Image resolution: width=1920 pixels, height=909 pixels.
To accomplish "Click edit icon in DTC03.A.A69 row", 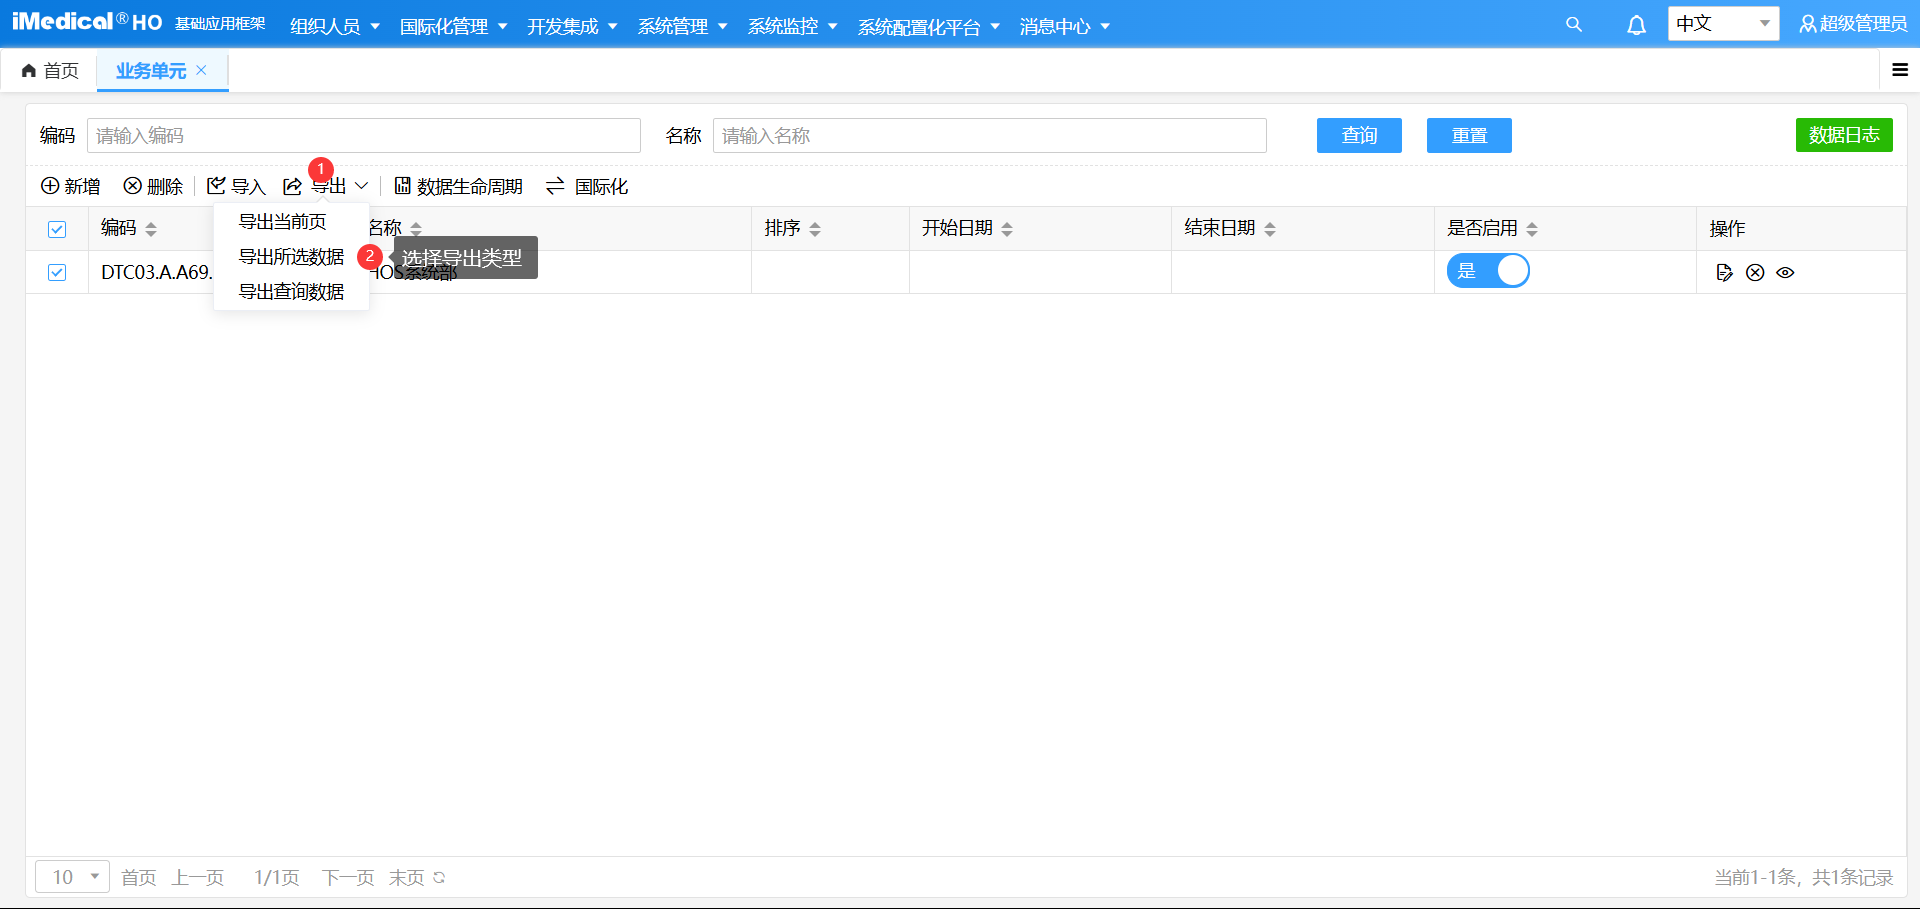I will point(1724,272).
